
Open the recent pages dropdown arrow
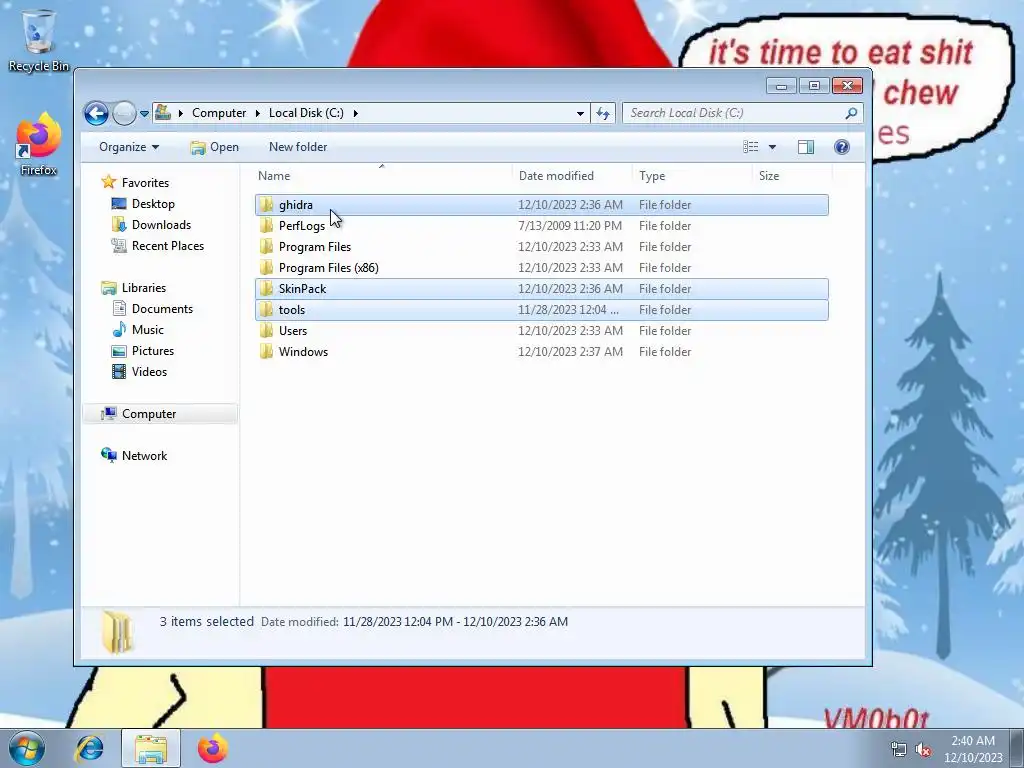click(144, 114)
